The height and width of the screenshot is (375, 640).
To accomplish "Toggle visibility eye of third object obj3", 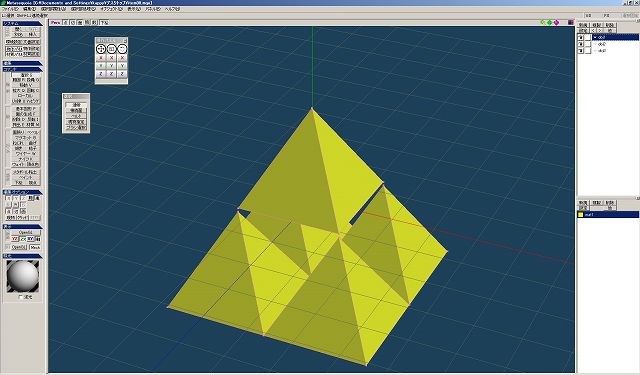I will coord(581,50).
